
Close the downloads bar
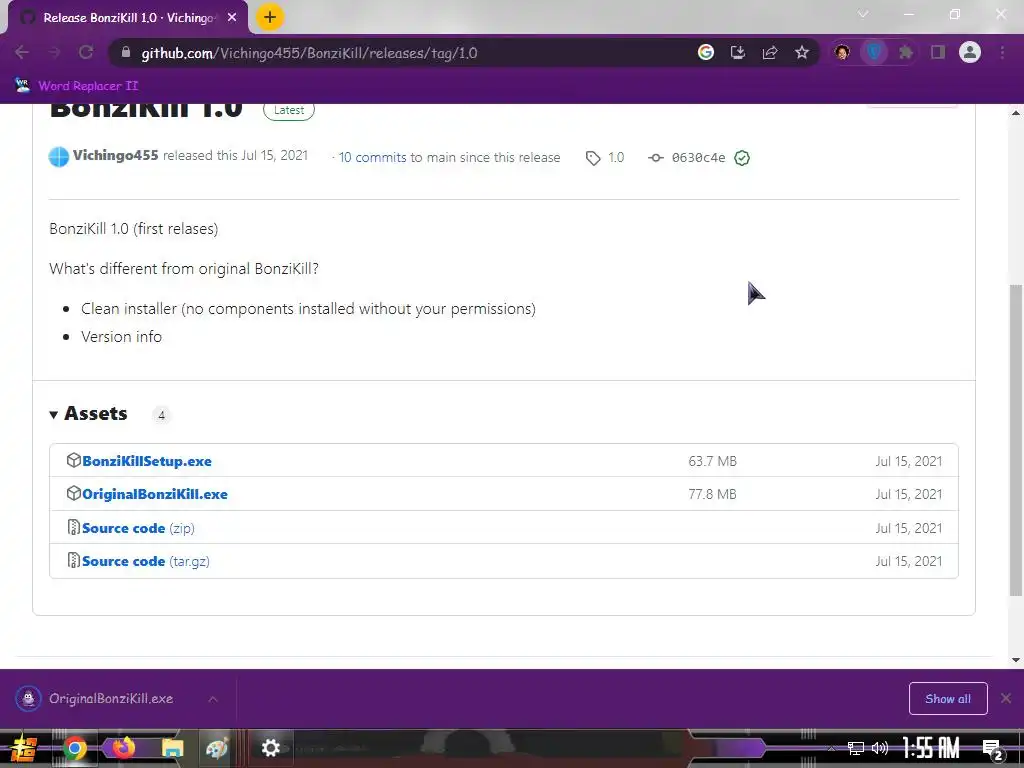(x=1006, y=699)
